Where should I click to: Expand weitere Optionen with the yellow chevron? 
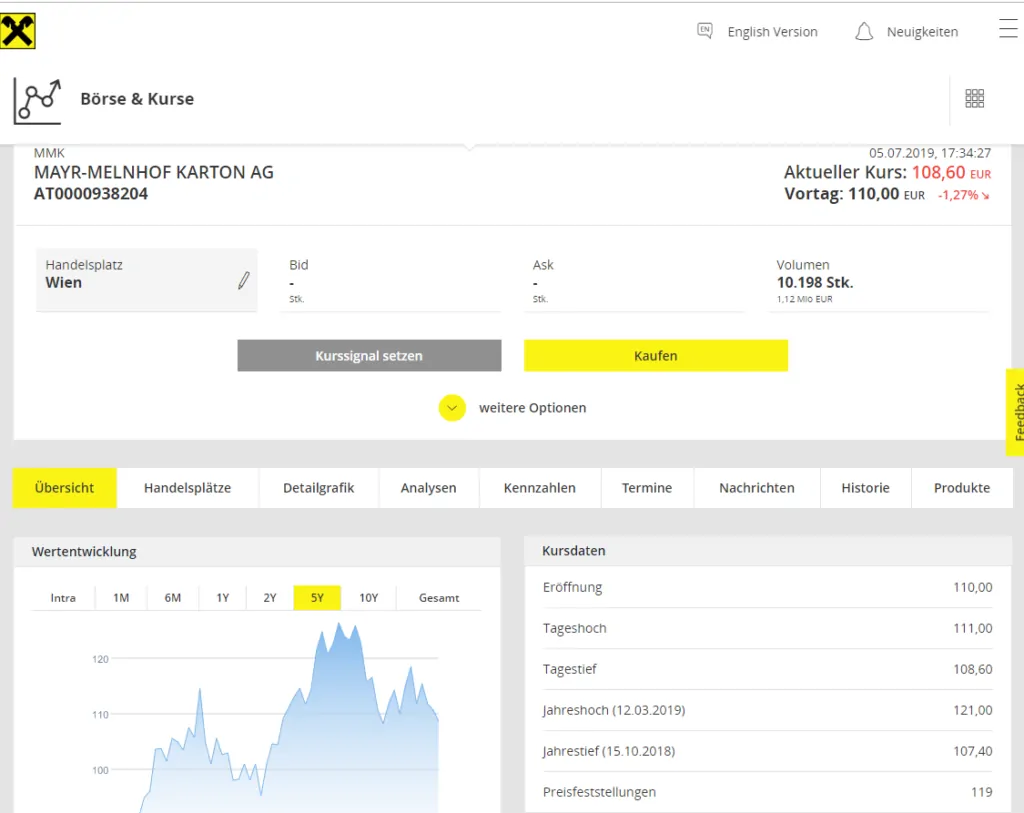pyautogui.click(x=452, y=408)
